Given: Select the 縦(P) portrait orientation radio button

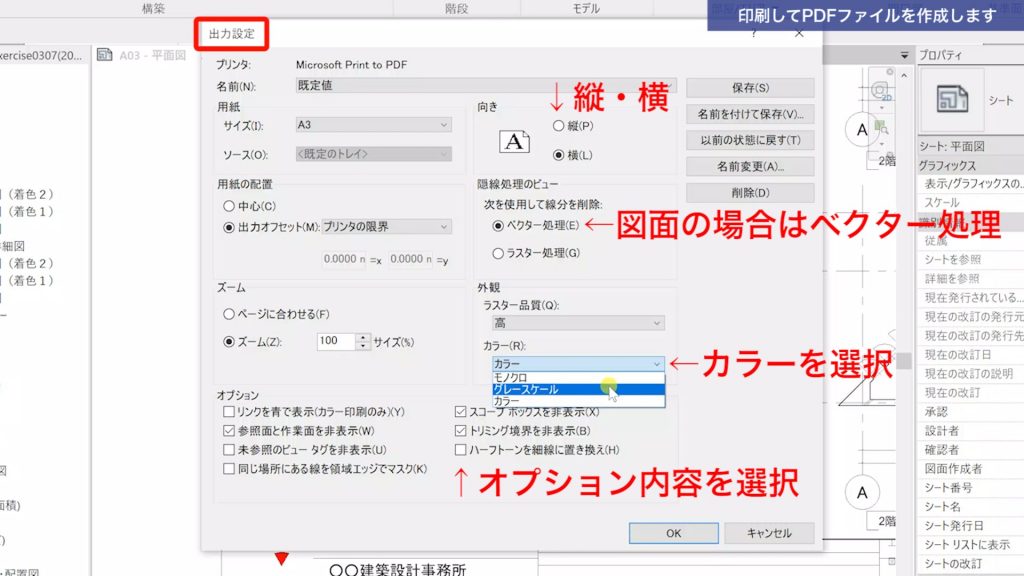Looking at the screenshot, I should coord(559,123).
